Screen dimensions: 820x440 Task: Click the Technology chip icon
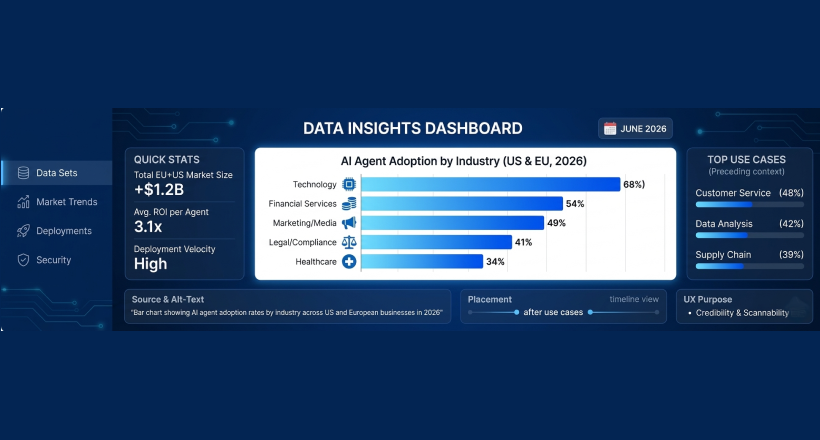pyautogui.click(x=349, y=184)
